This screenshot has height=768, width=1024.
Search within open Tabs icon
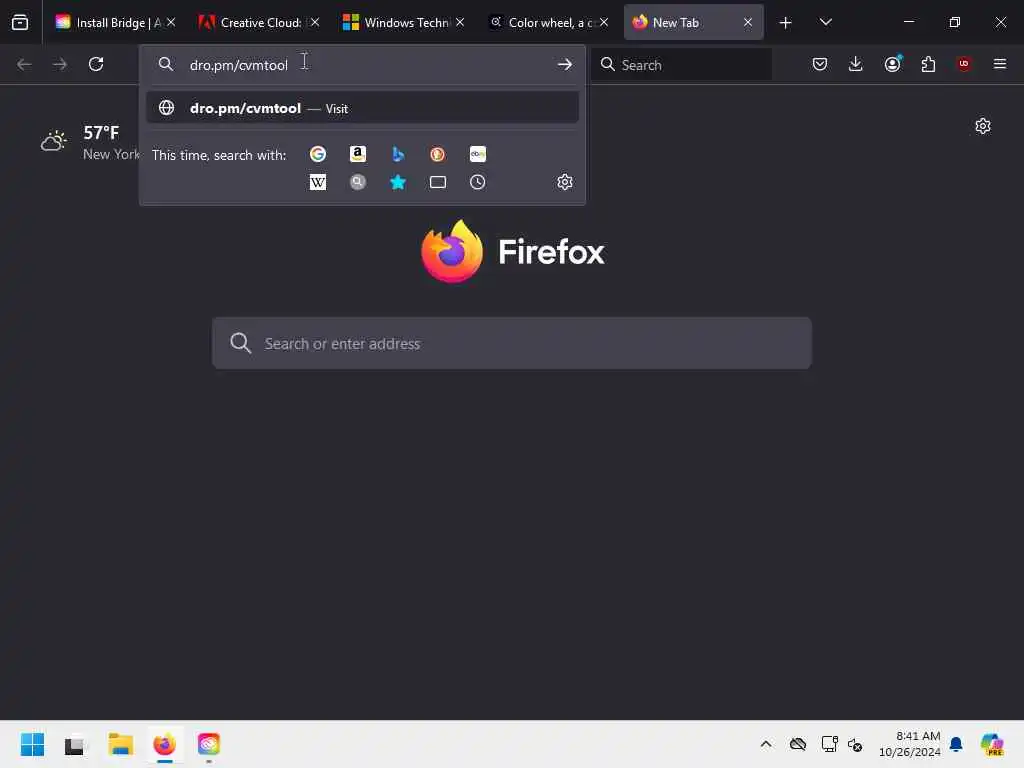coord(438,182)
